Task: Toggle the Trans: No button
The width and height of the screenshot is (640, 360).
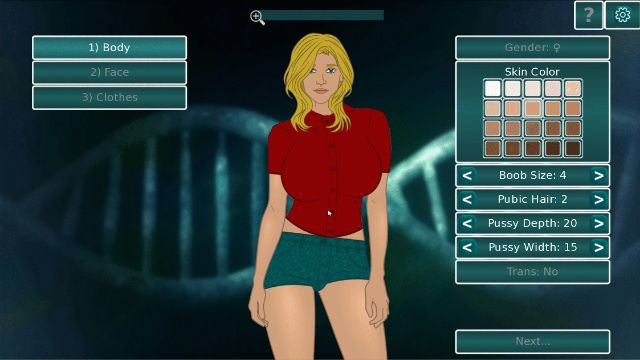Action: click(533, 272)
